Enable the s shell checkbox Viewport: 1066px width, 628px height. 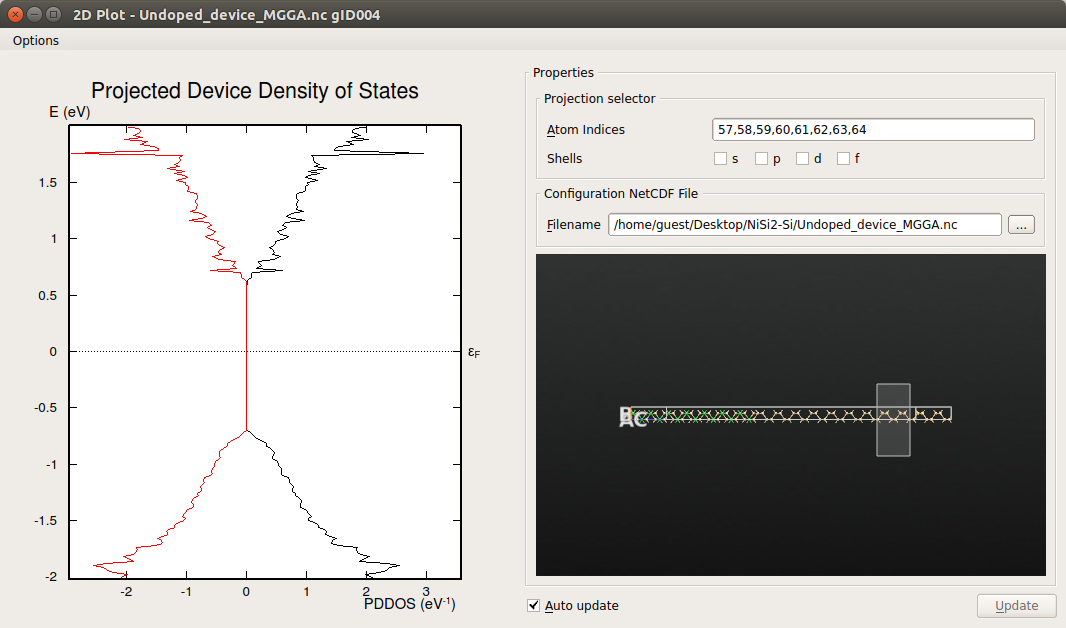[721, 158]
